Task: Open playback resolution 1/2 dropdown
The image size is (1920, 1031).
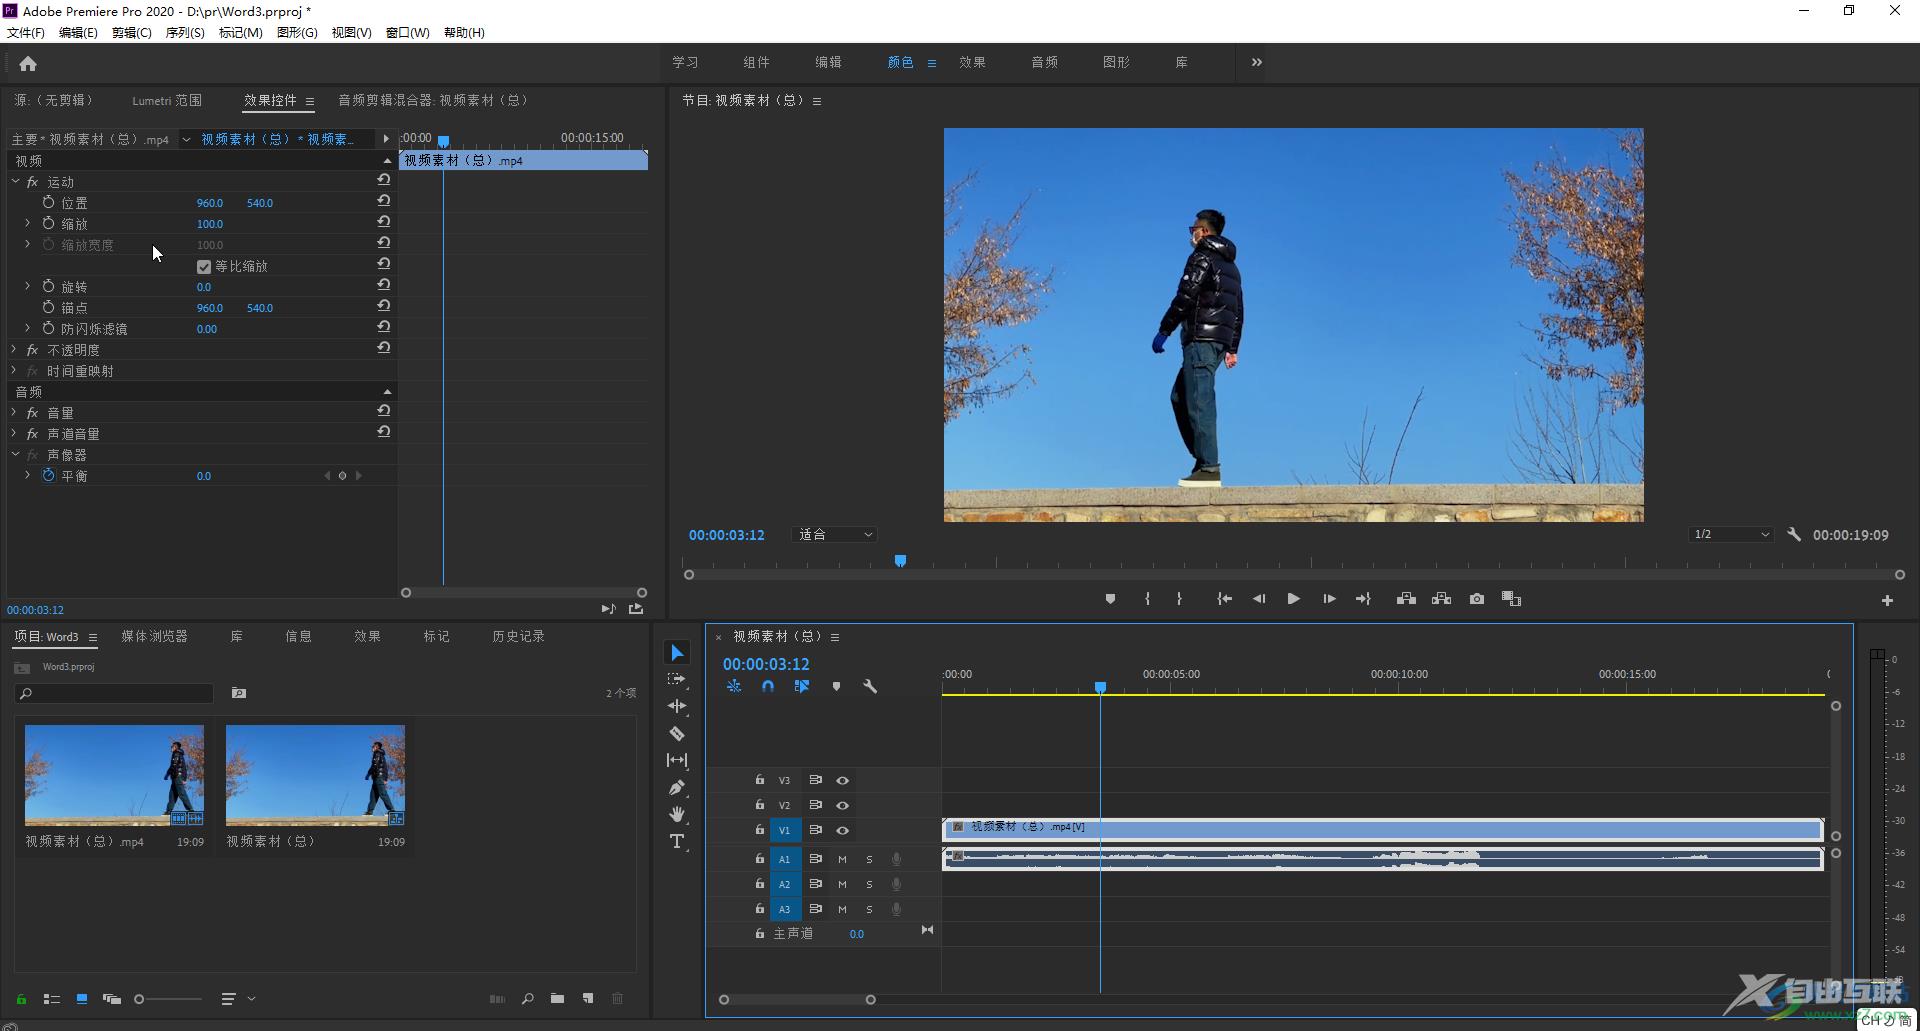Action: tap(1731, 535)
